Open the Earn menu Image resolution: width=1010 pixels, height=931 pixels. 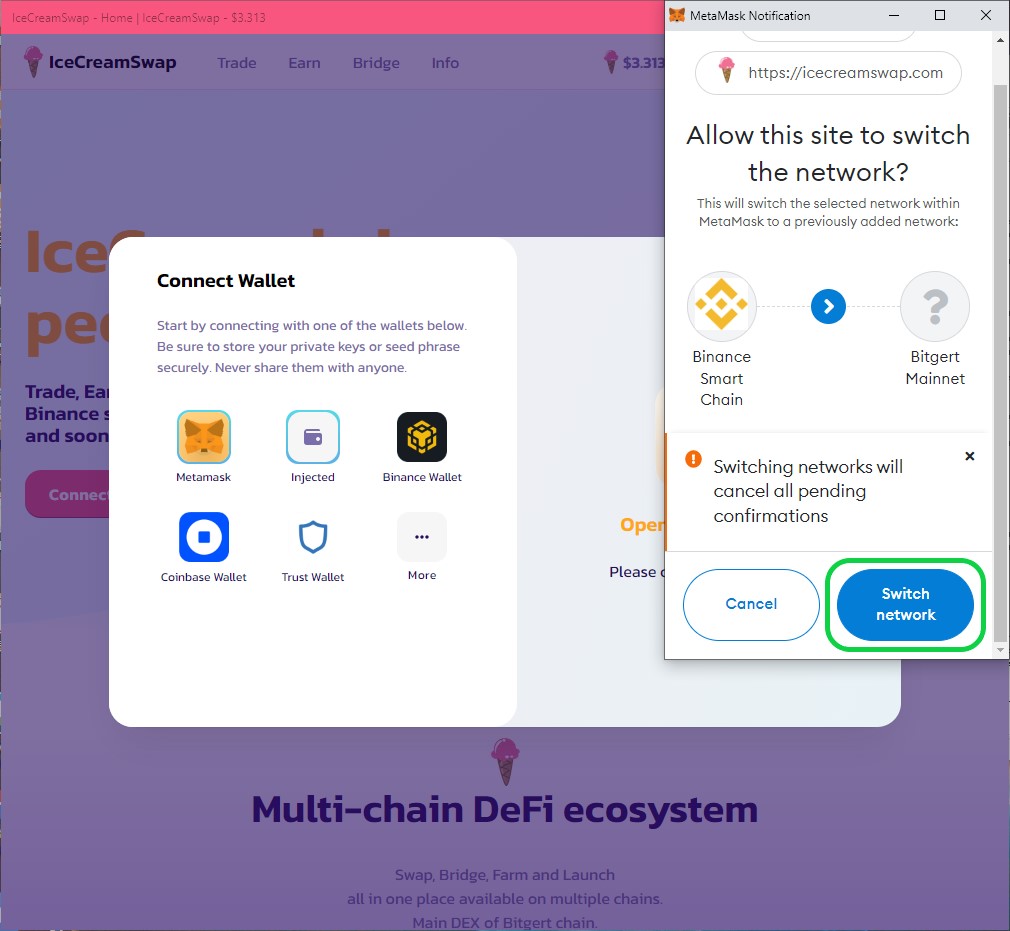pyautogui.click(x=304, y=63)
